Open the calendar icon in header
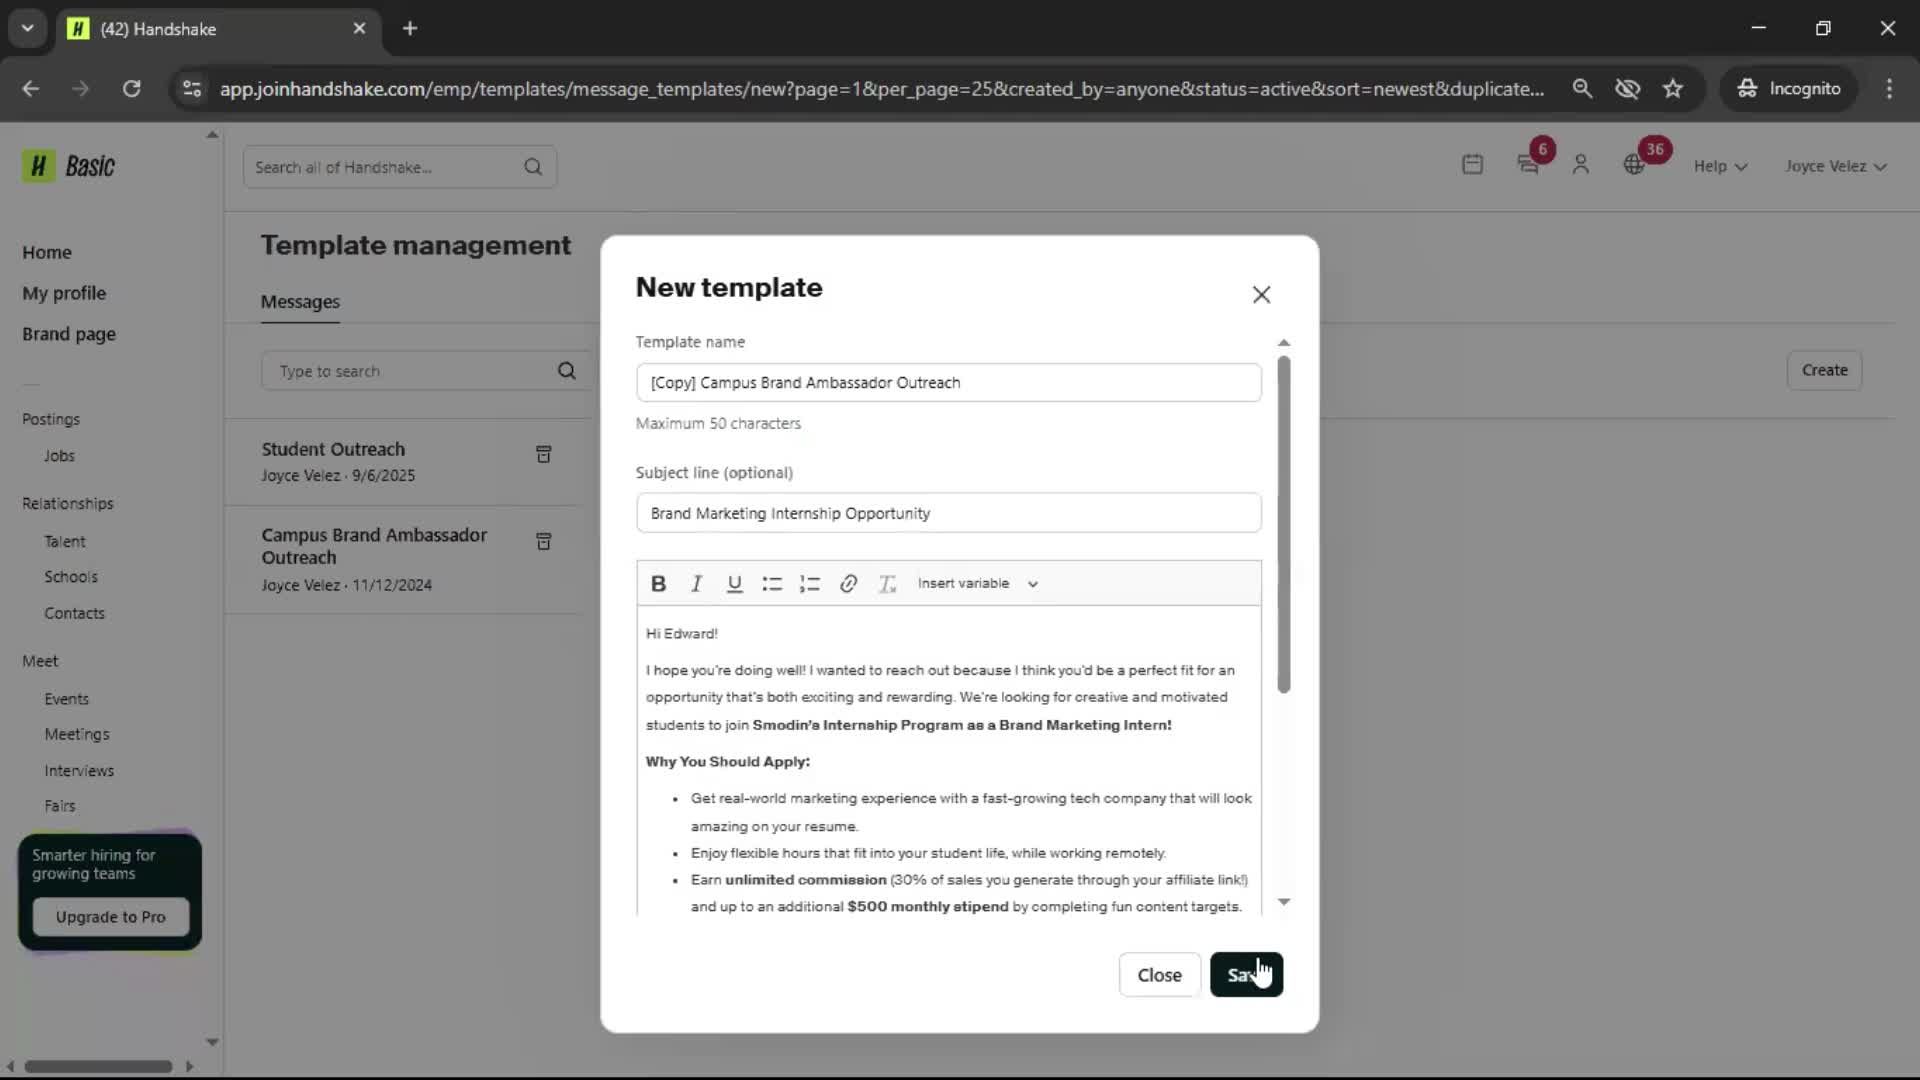 click(x=1472, y=165)
